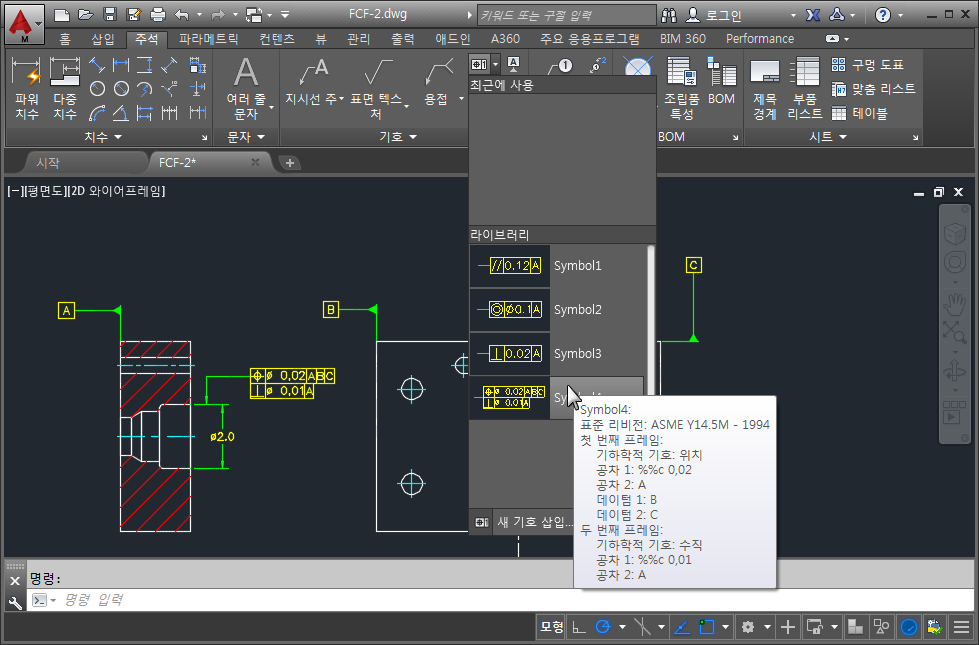Screen dimensions: 979x645
Task: Open the undo history dropdown arrow
Action: 199,14
